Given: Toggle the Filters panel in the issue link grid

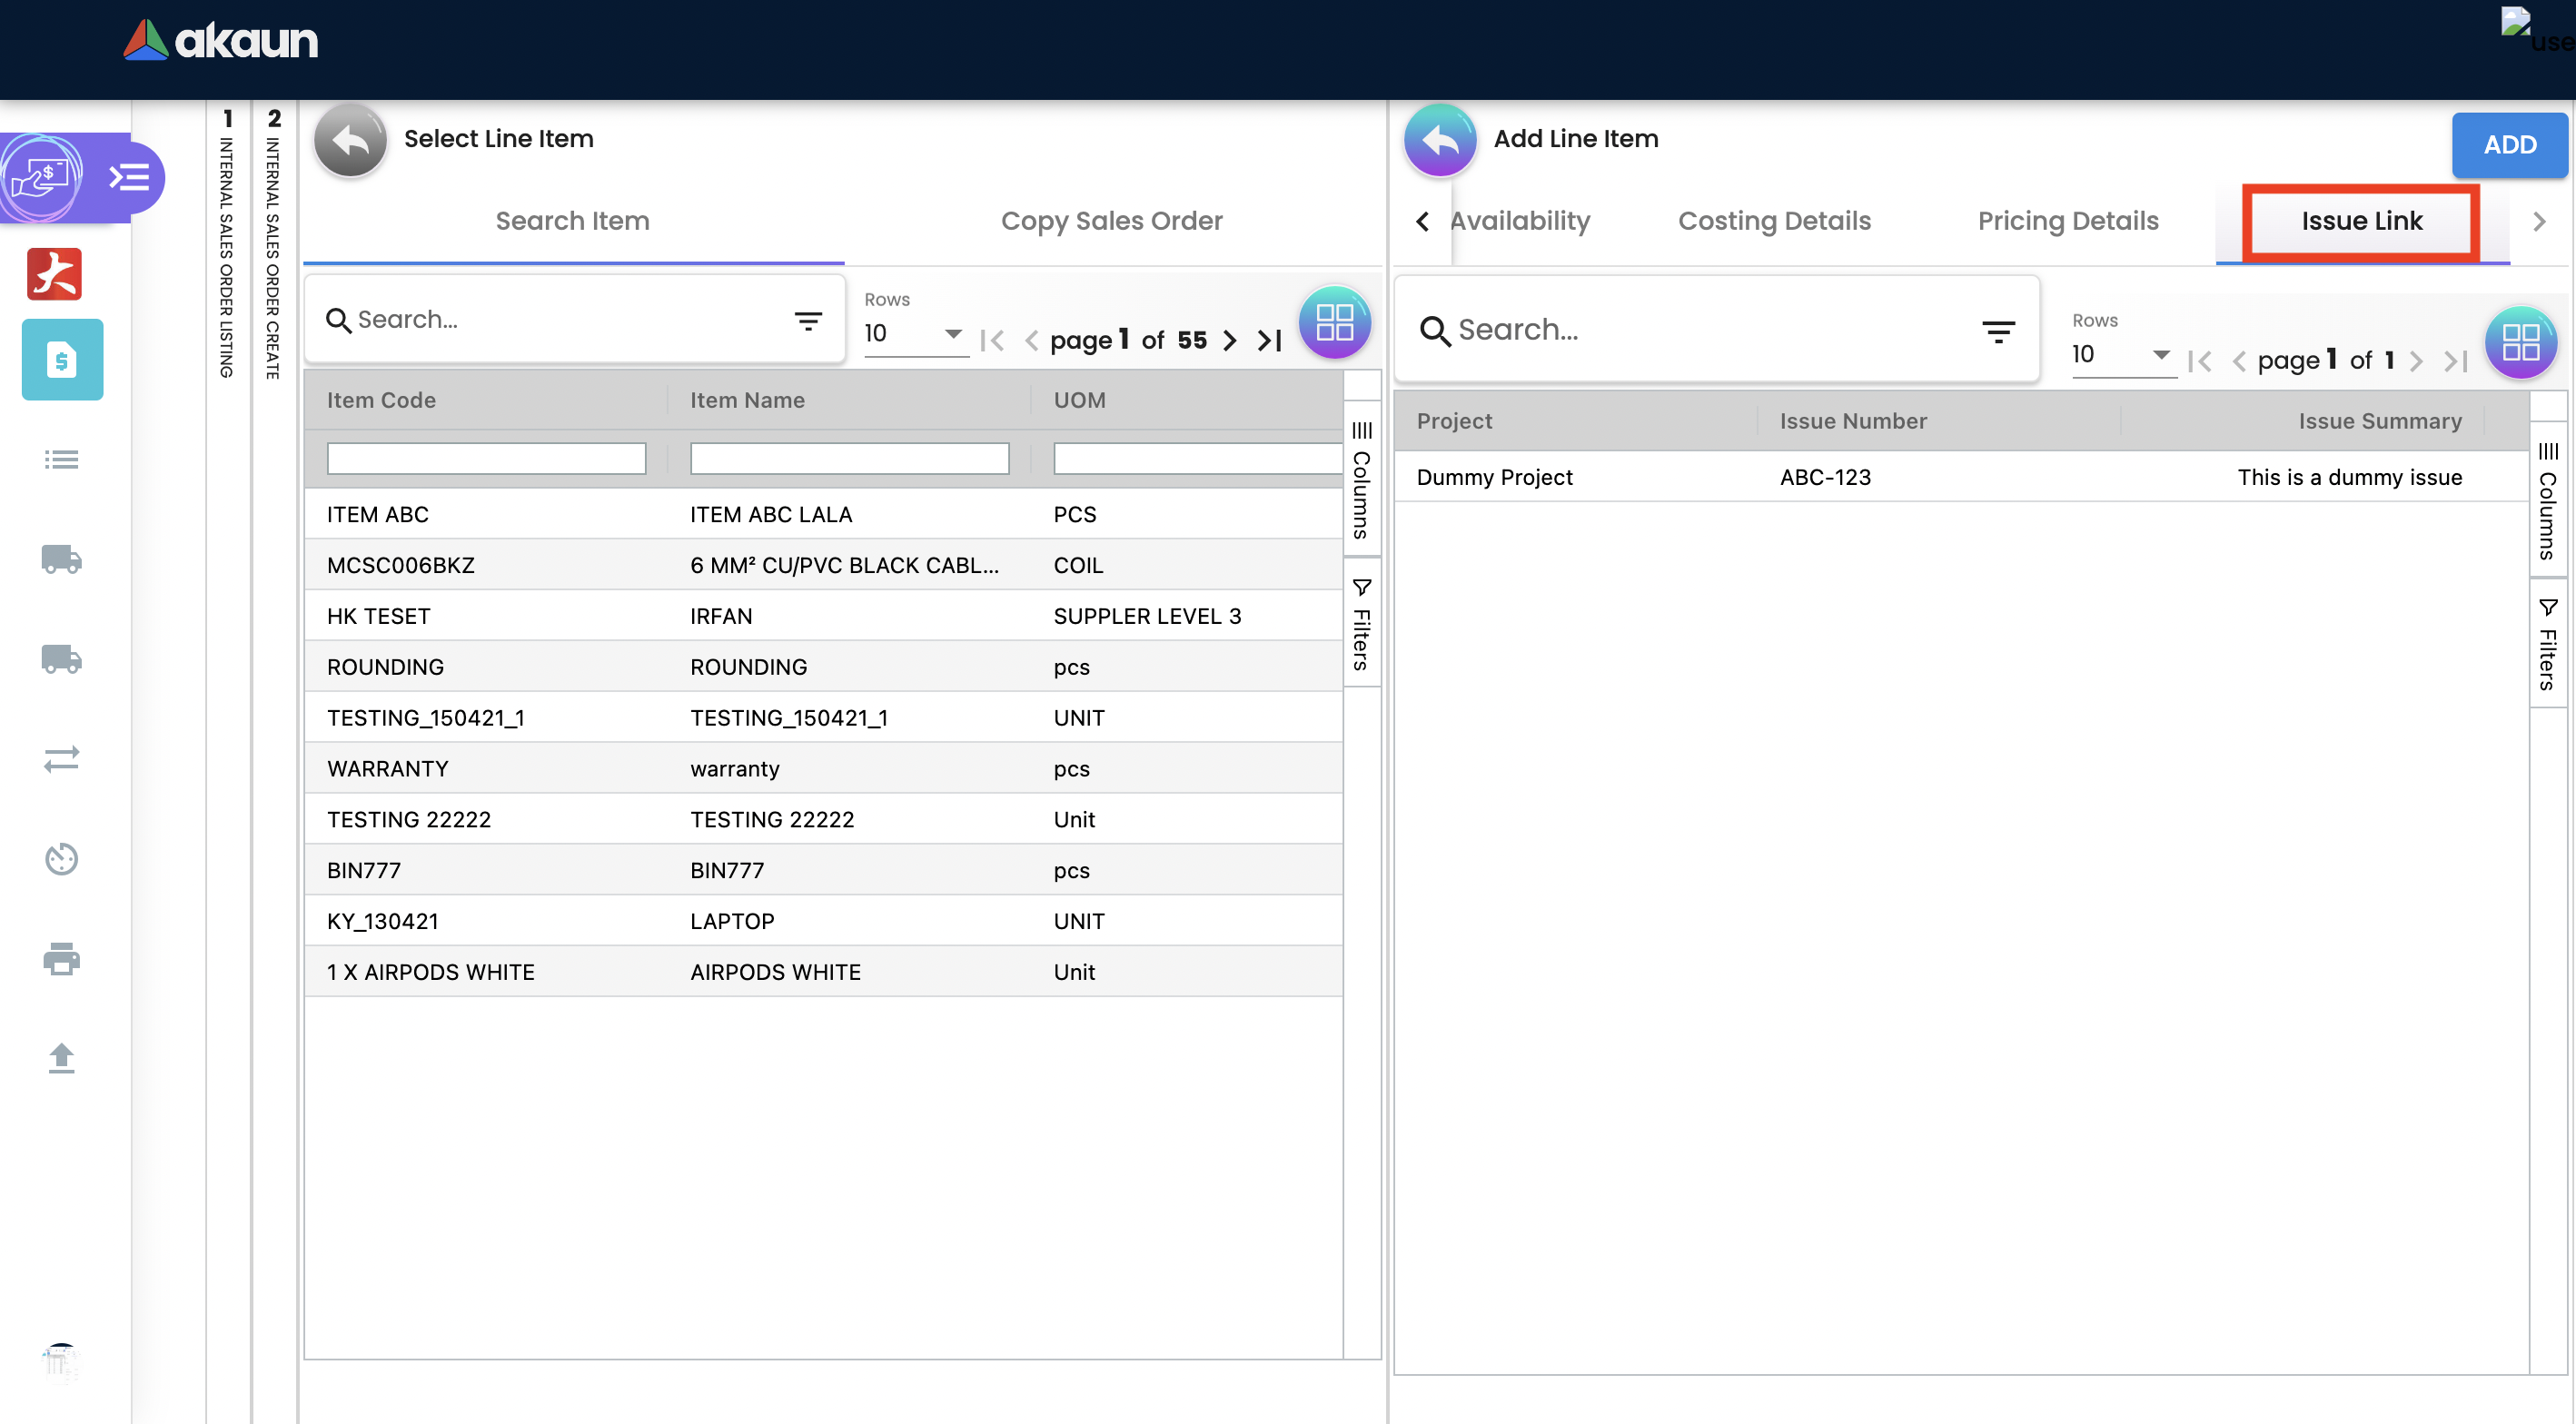Looking at the screenshot, I should tap(2547, 645).
